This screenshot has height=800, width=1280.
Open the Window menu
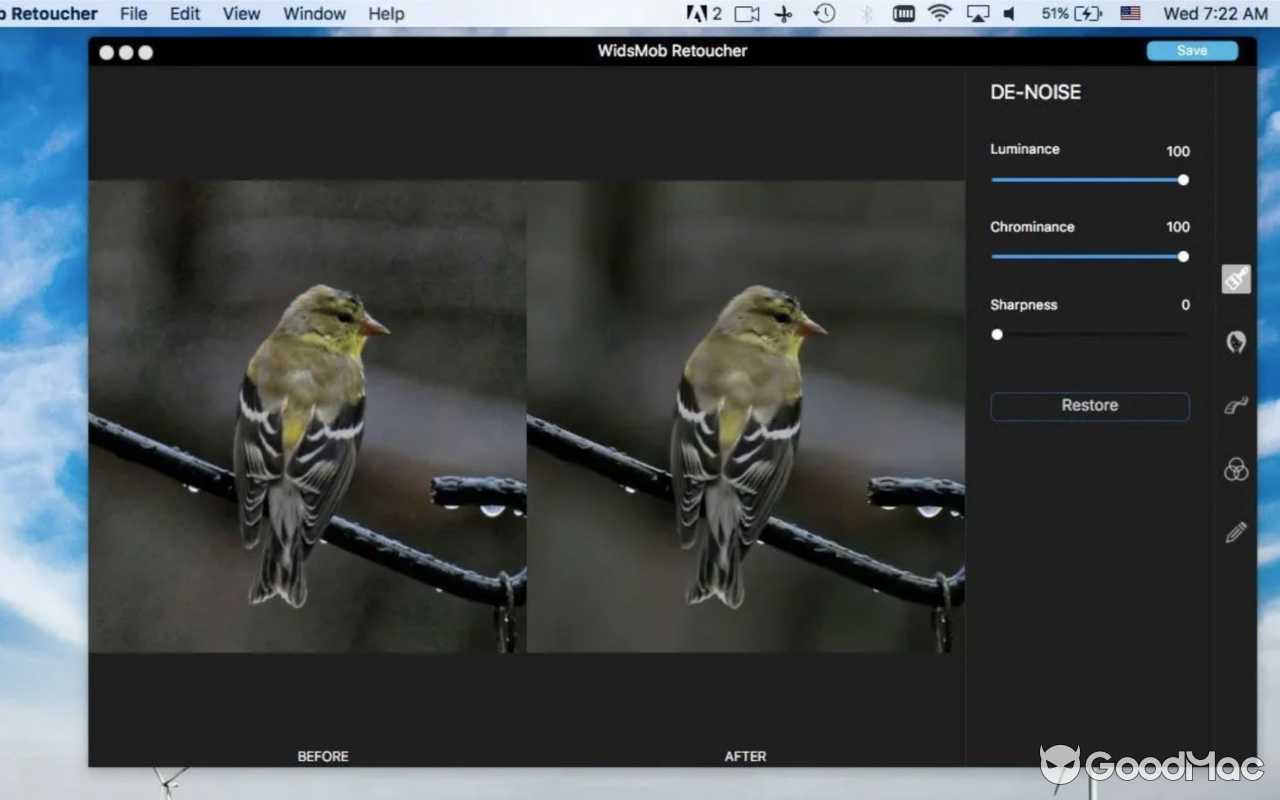tap(314, 13)
